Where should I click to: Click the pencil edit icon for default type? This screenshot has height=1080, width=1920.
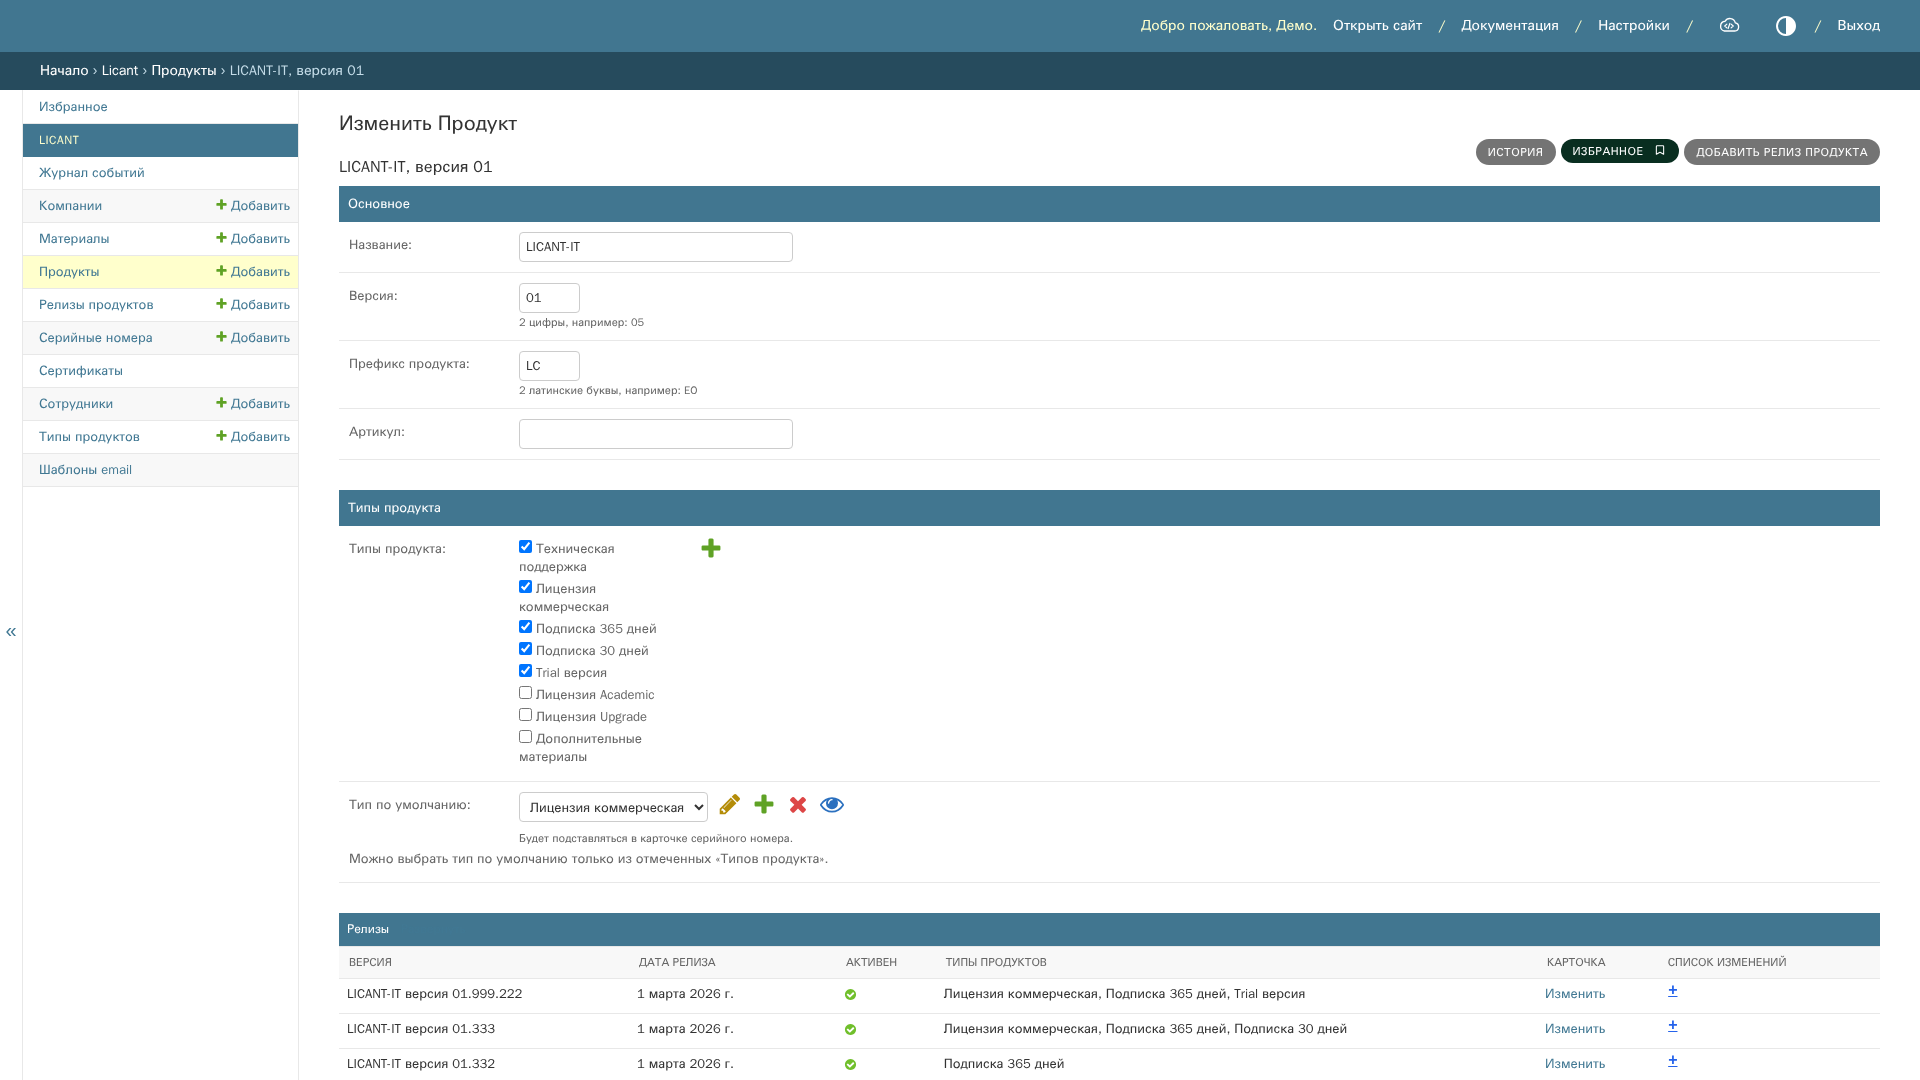[x=730, y=805]
